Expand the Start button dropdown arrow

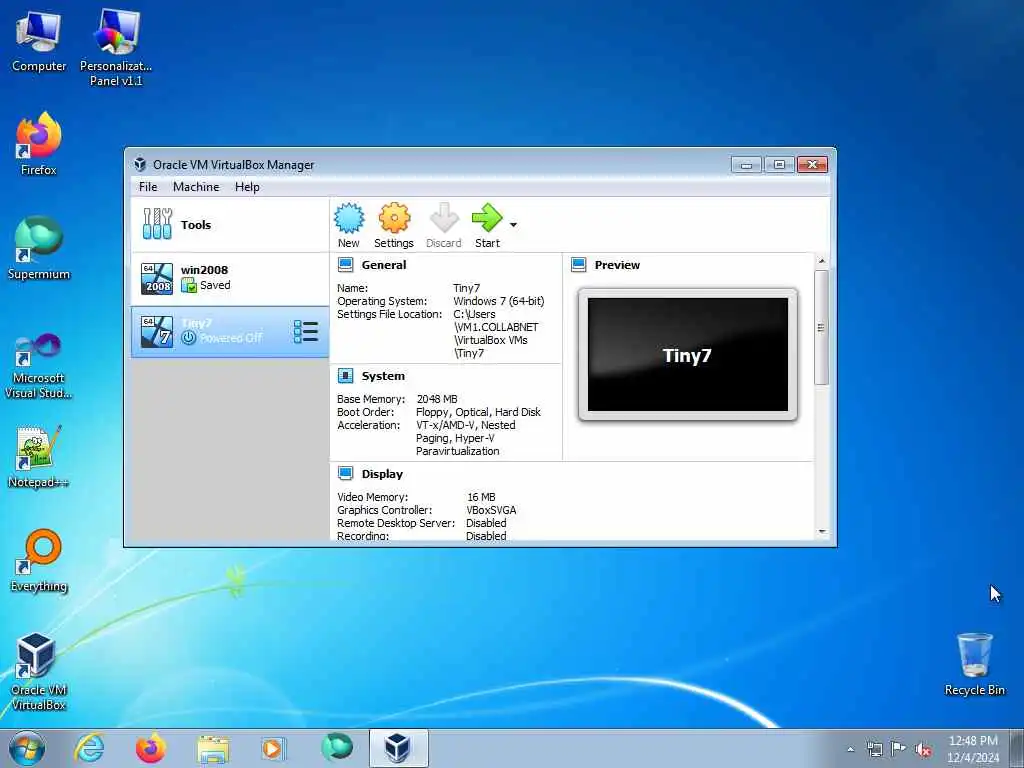click(513, 225)
